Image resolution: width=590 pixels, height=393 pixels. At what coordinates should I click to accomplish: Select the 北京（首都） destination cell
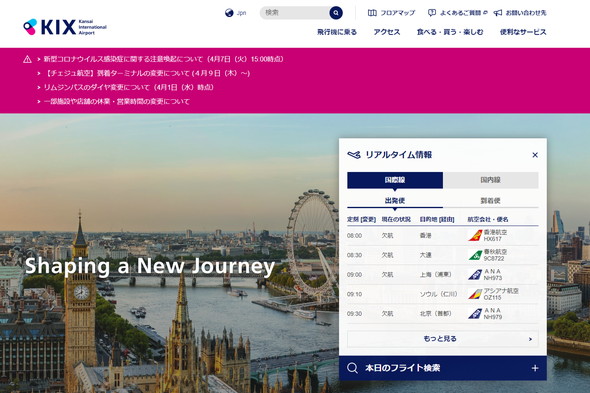435,314
